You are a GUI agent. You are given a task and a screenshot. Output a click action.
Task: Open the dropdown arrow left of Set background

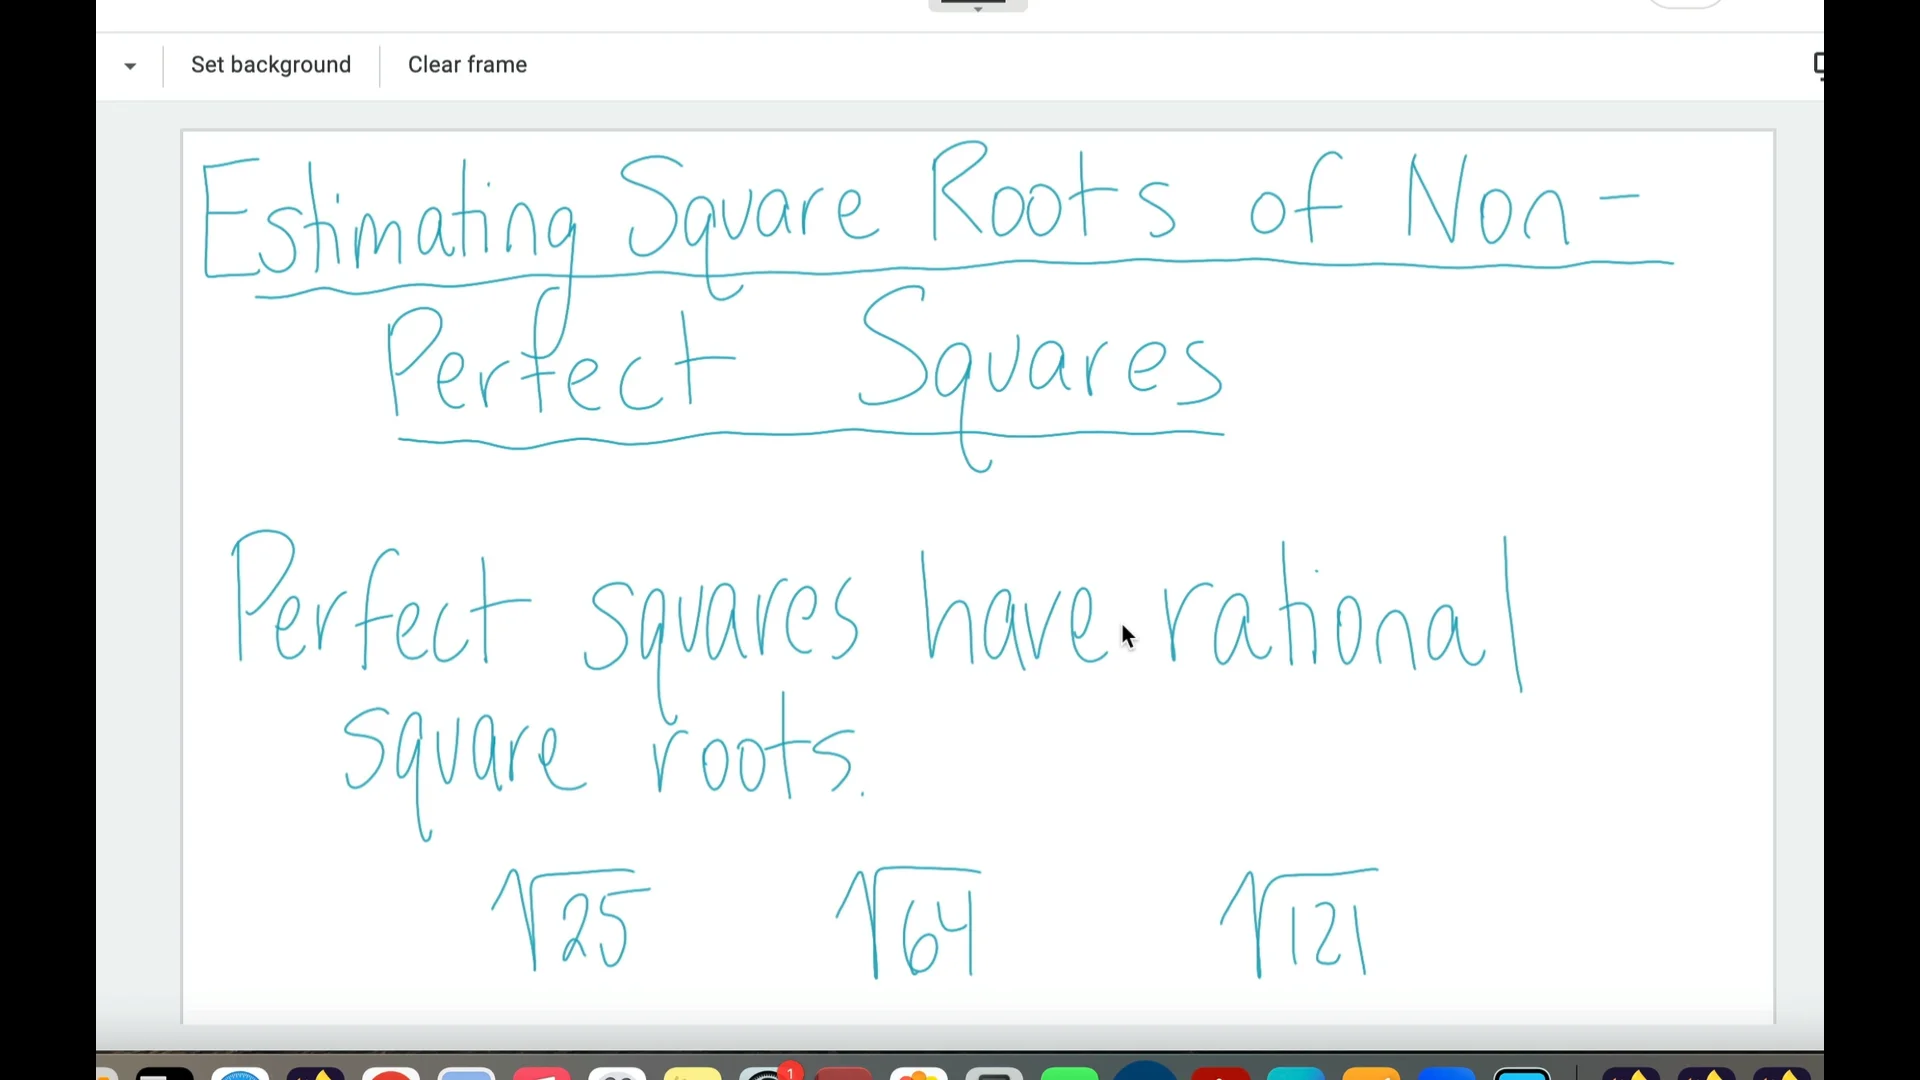130,66
